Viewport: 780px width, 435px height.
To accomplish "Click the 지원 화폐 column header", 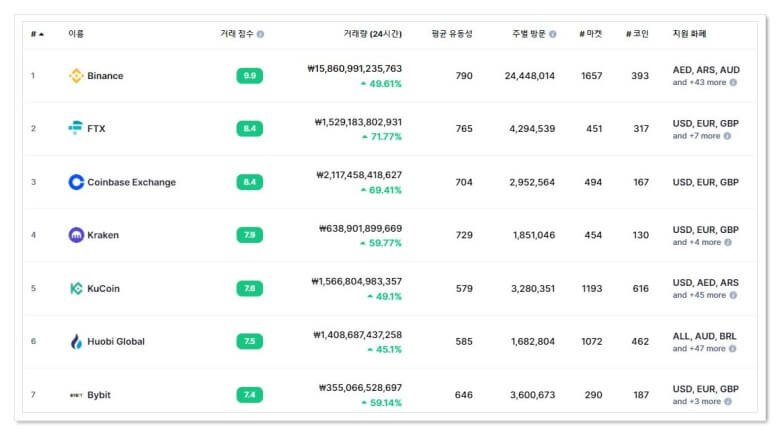I will (x=689, y=34).
